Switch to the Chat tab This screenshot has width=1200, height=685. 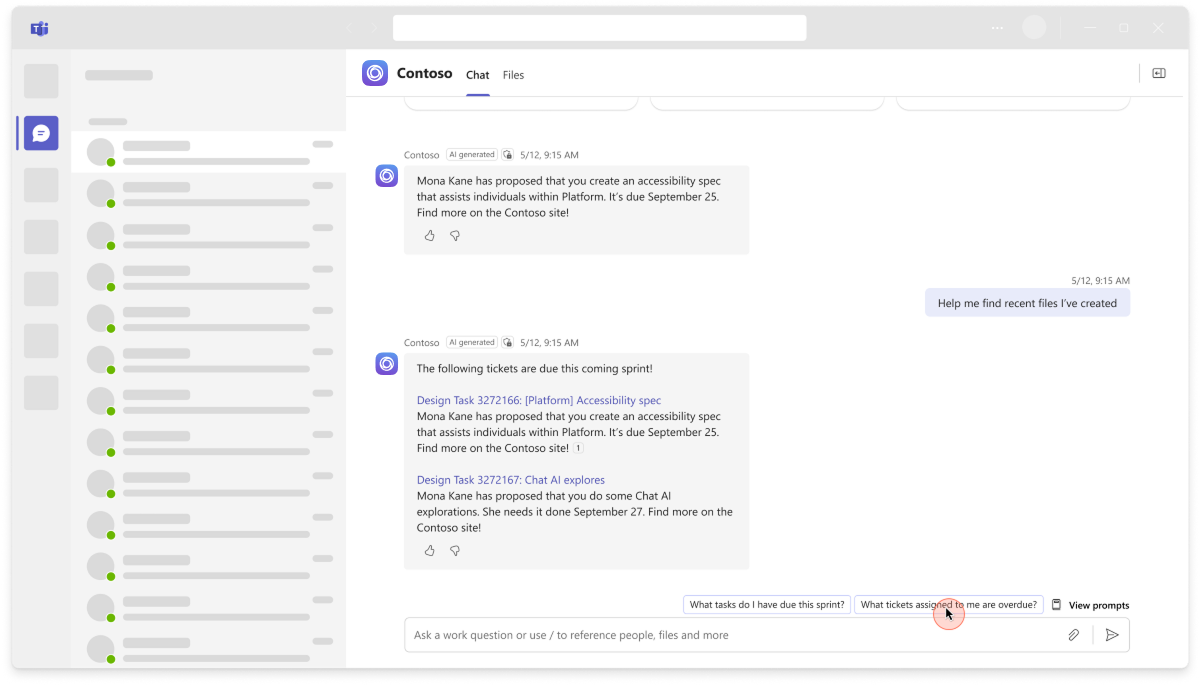click(478, 75)
